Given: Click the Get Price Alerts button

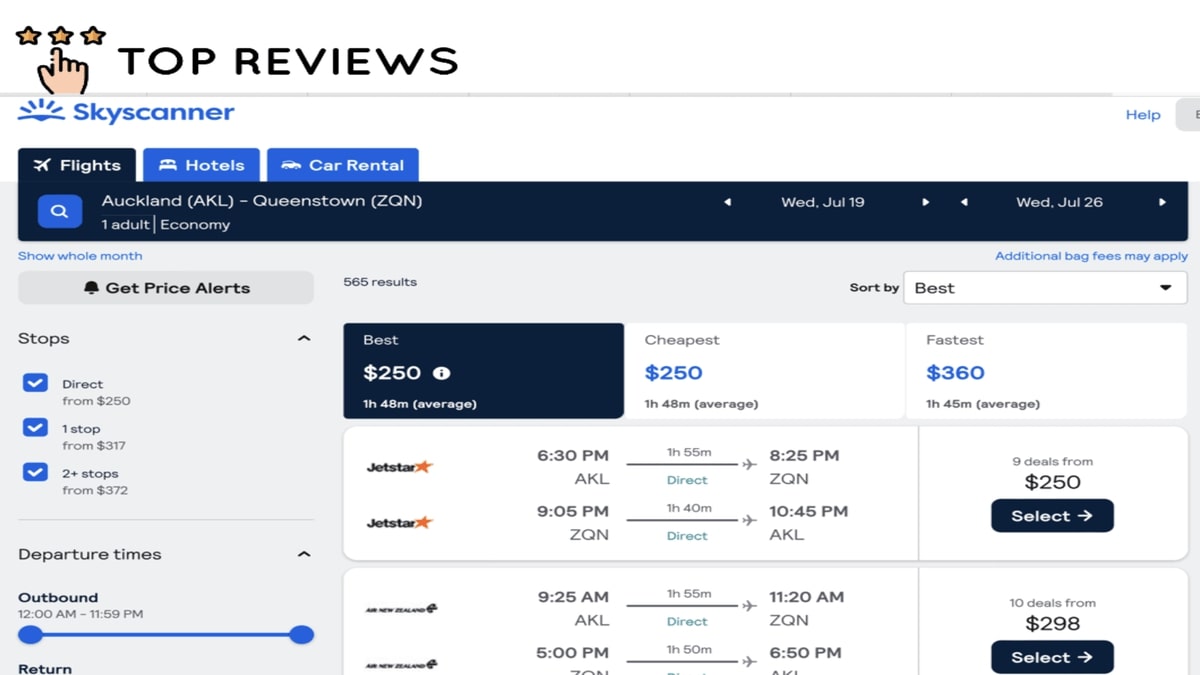Looking at the screenshot, I should 166,288.
